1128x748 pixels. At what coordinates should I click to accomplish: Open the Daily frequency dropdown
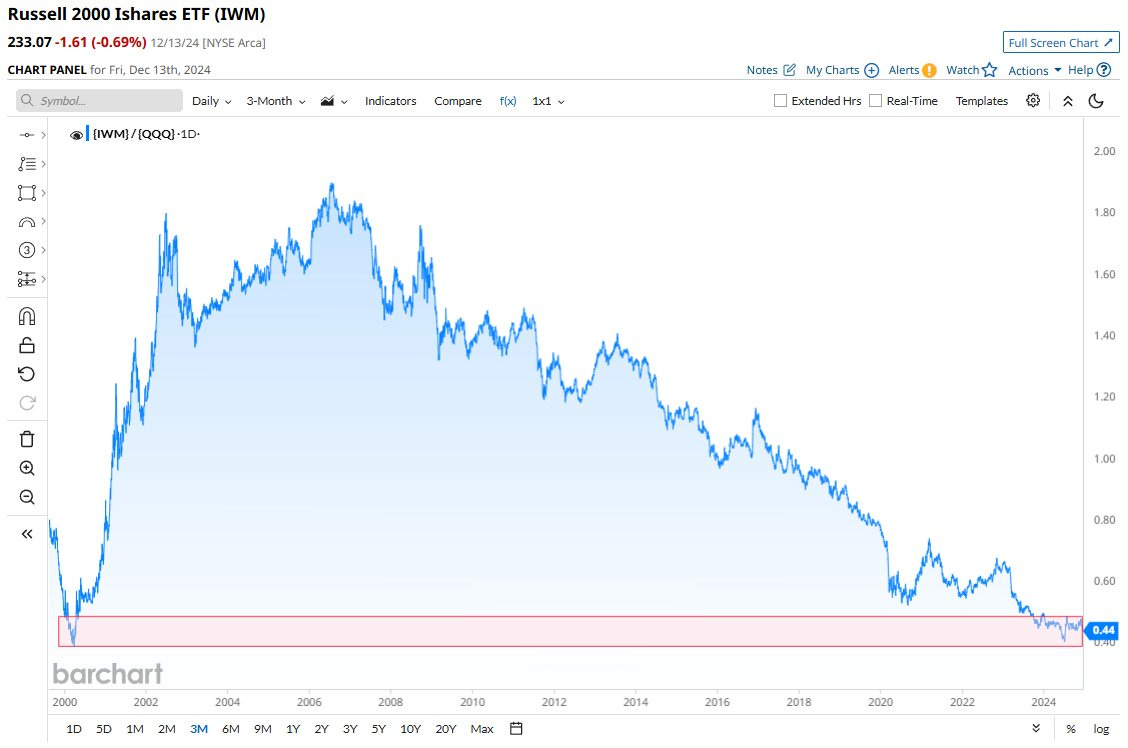(x=212, y=101)
